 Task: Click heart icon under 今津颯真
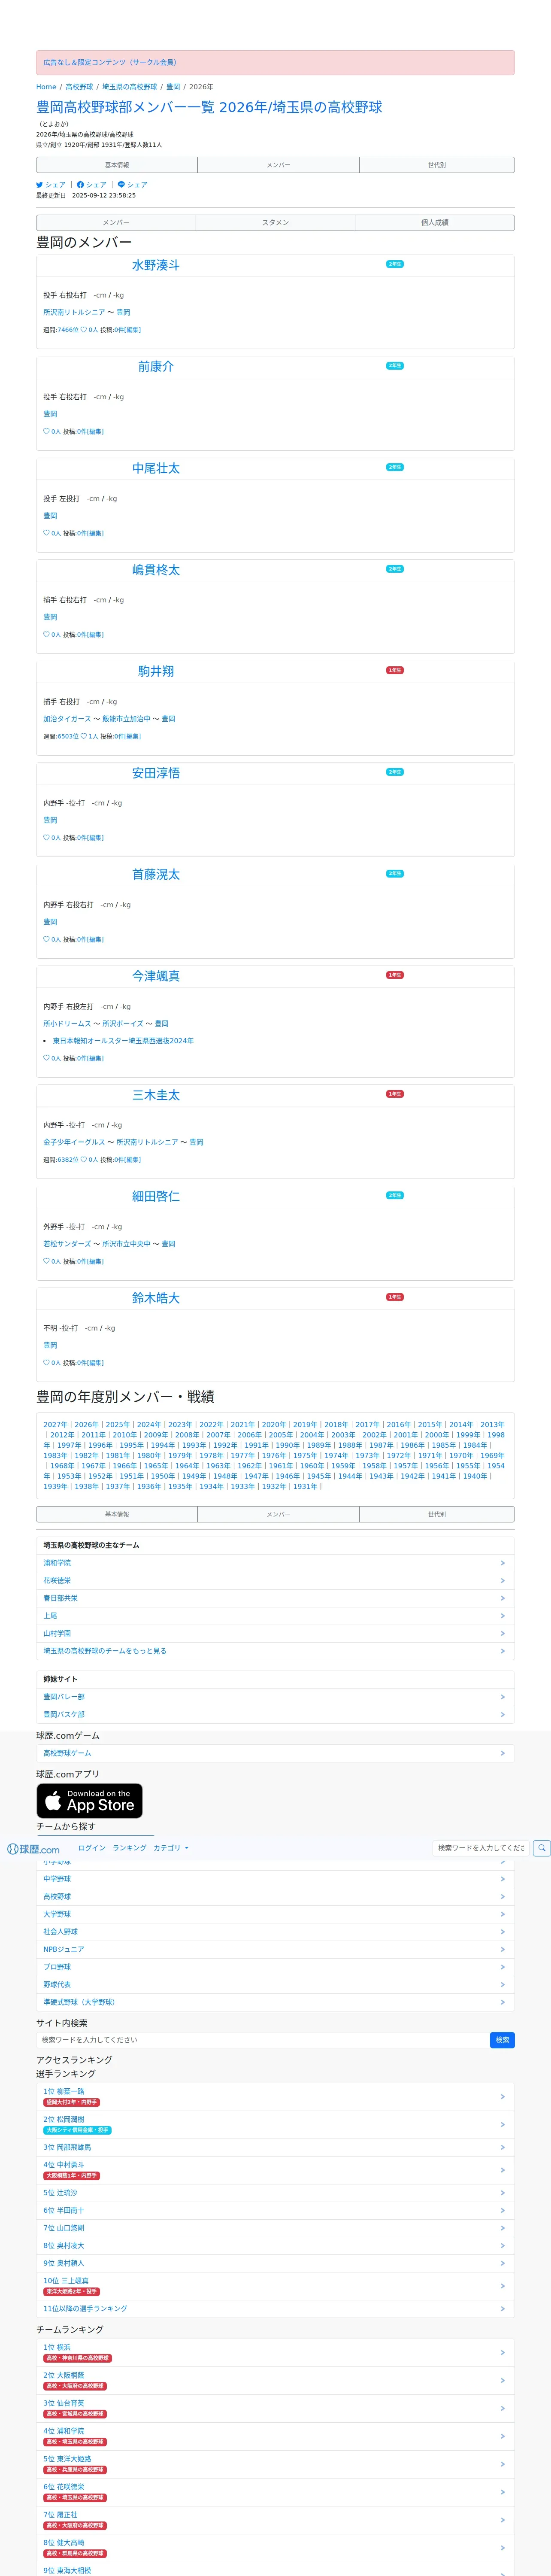[46, 1058]
